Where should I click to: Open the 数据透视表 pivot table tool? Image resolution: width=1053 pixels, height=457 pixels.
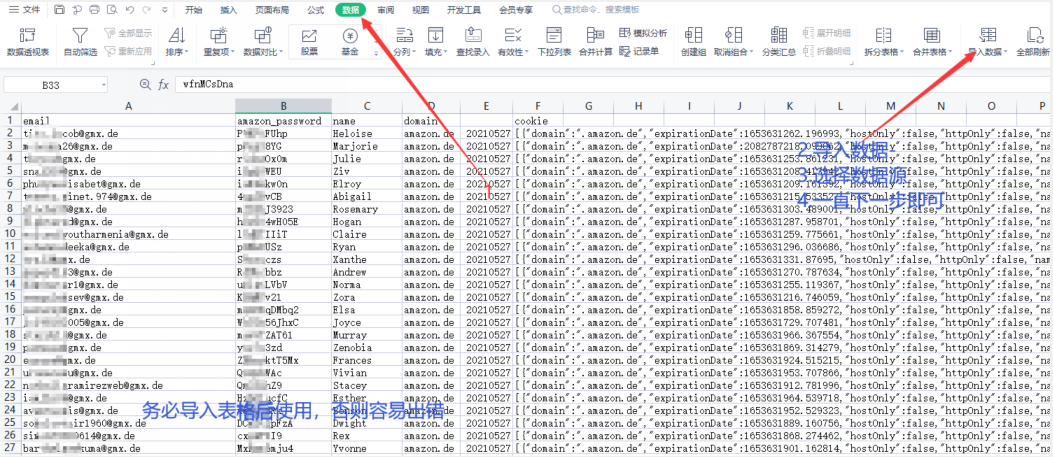point(27,41)
